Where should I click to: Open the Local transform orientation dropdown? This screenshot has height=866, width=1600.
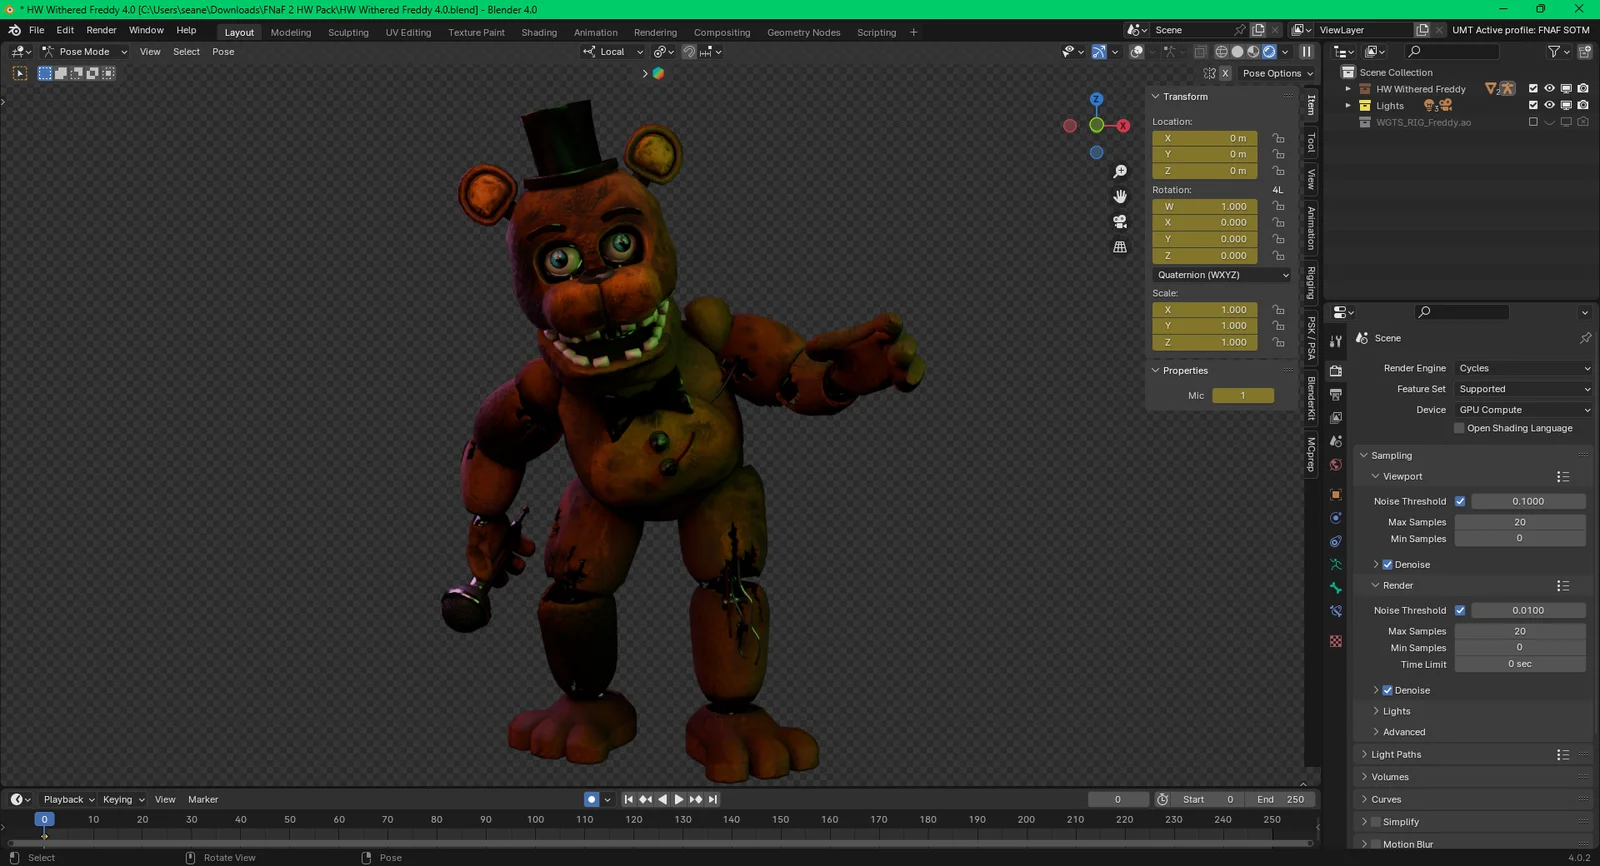pyautogui.click(x=613, y=52)
